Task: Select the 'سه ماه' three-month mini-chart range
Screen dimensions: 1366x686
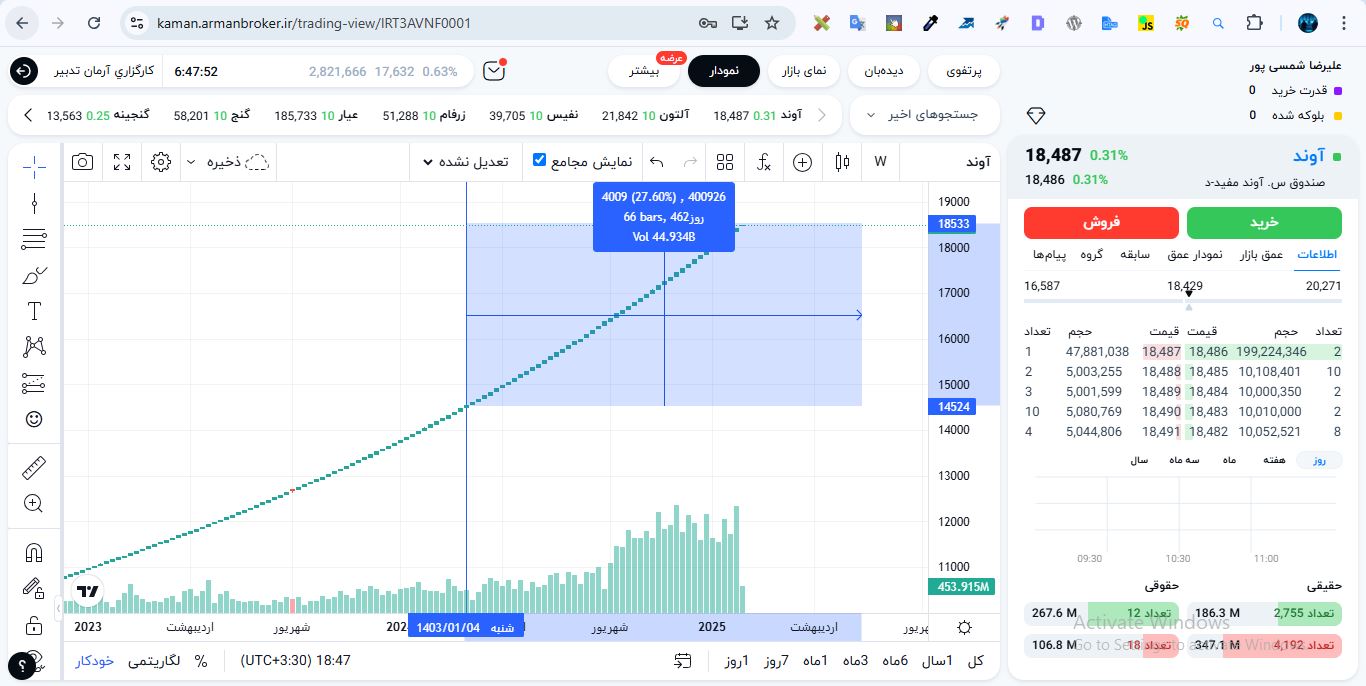Action: click(x=1184, y=460)
